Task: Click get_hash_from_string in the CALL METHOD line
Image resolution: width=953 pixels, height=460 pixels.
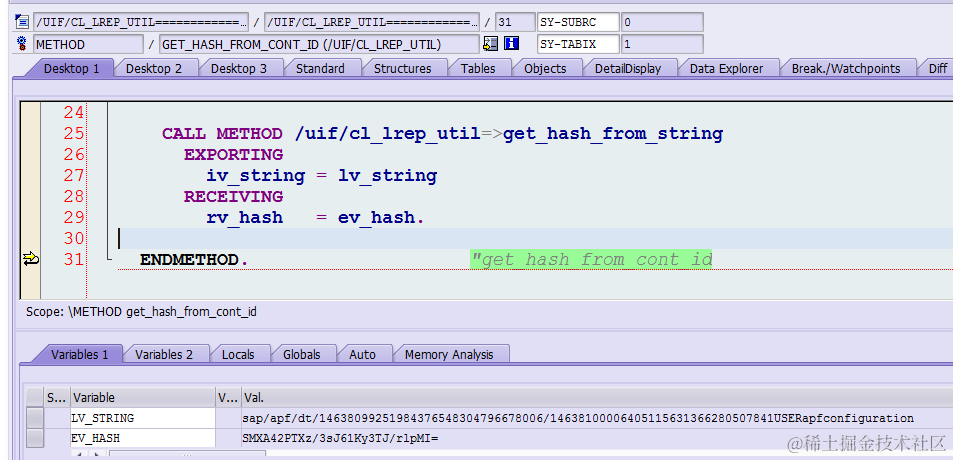Action: click(x=613, y=134)
